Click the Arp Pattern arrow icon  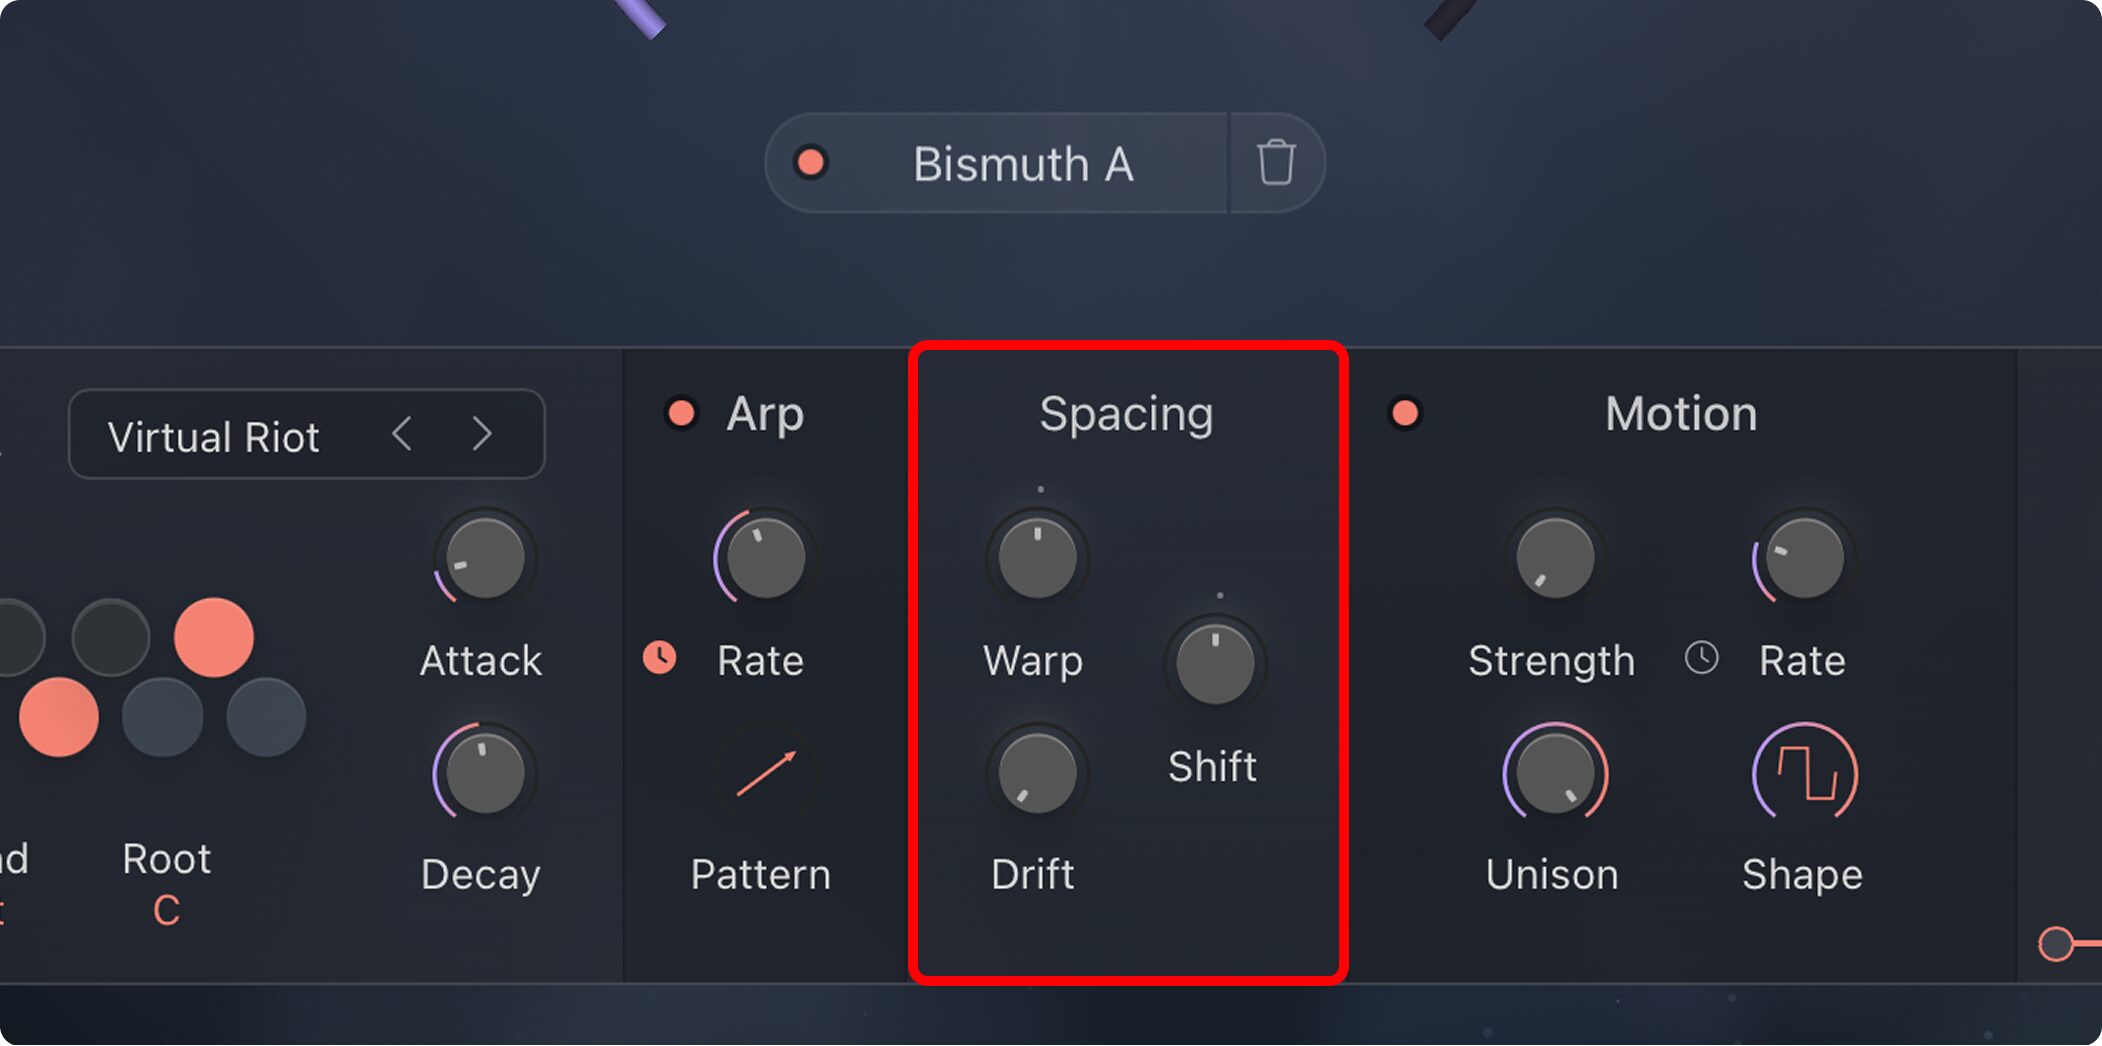point(765,774)
